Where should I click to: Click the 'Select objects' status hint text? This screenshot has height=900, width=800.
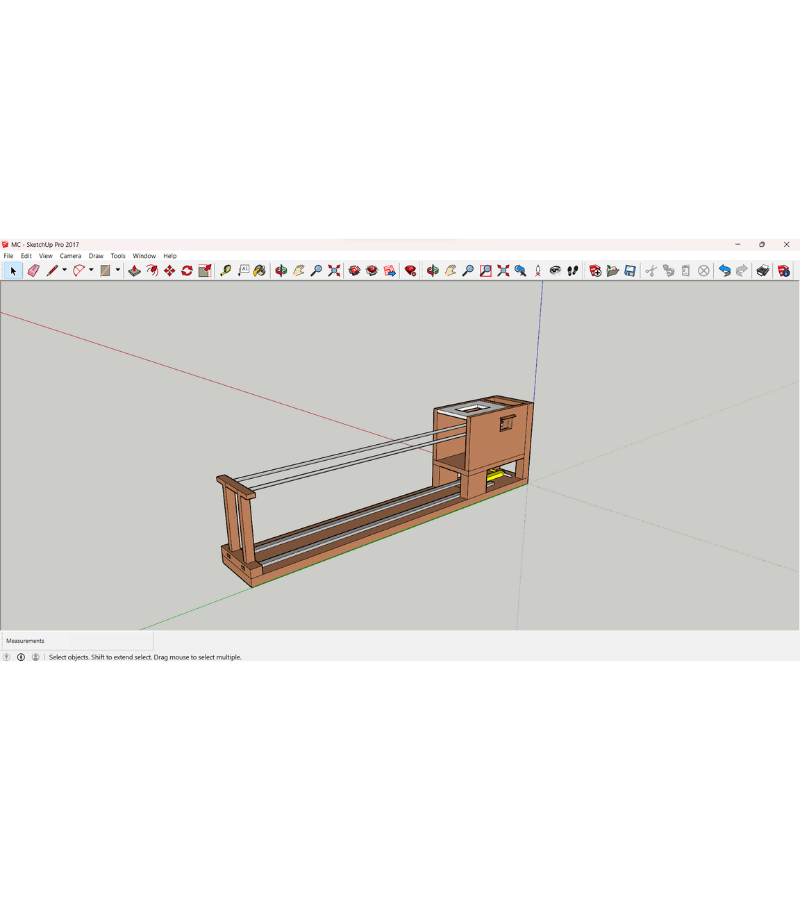tap(145, 657)
